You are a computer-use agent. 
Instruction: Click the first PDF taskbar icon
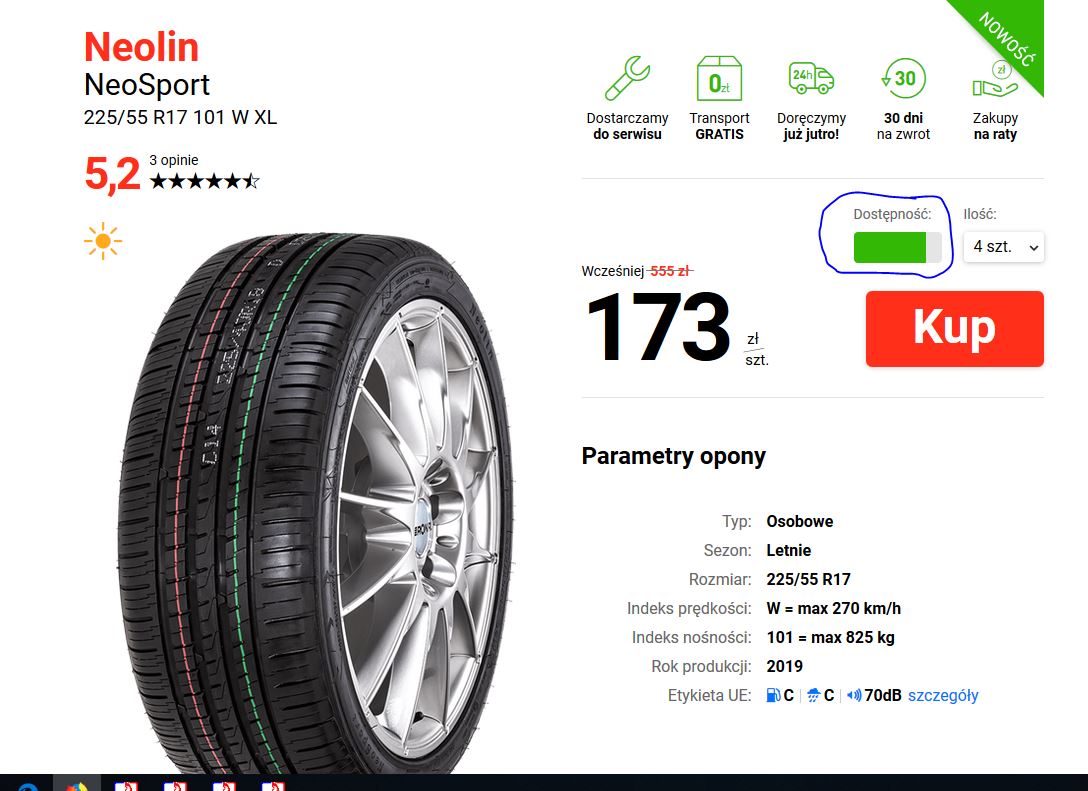click(126, 785)
